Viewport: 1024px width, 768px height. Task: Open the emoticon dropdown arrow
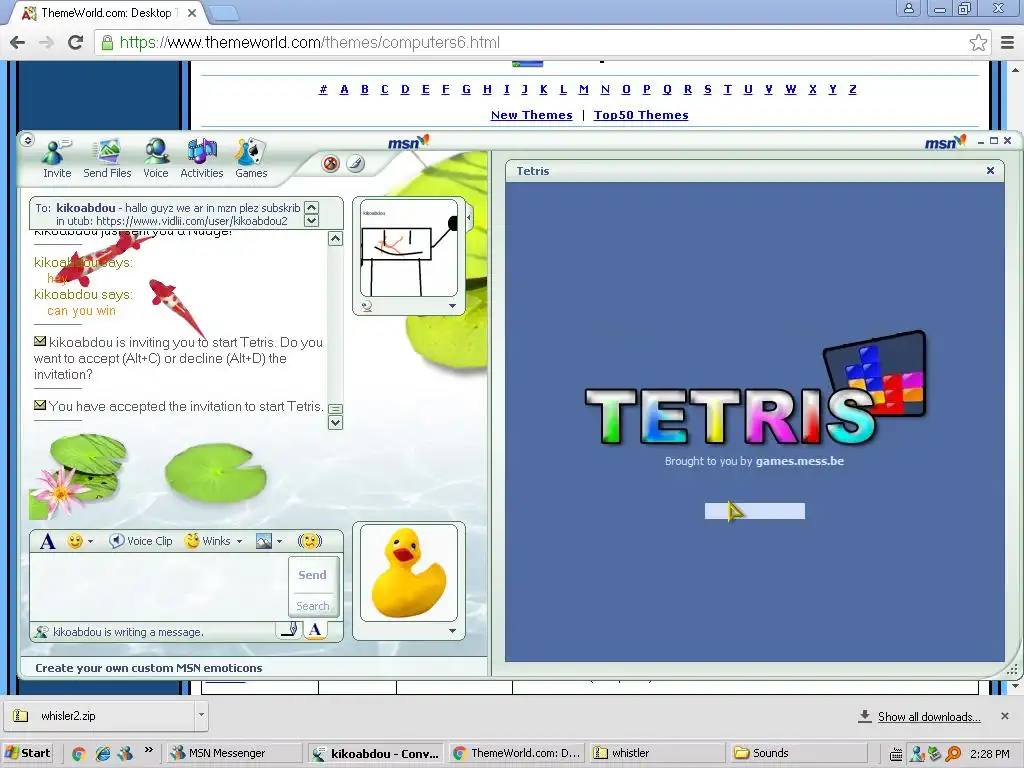click(90, 541)
